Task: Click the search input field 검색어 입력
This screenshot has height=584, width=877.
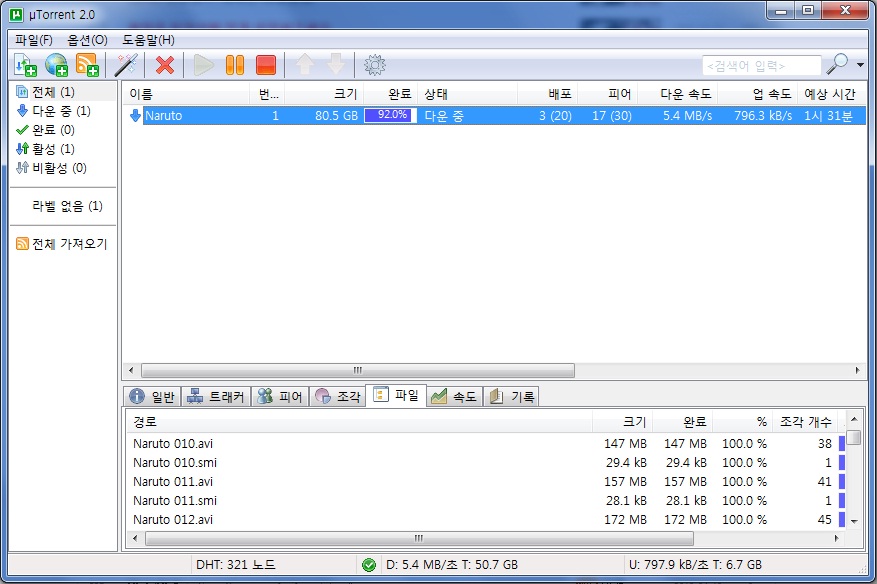Action: pyautogui.click(x=761, y=65)
